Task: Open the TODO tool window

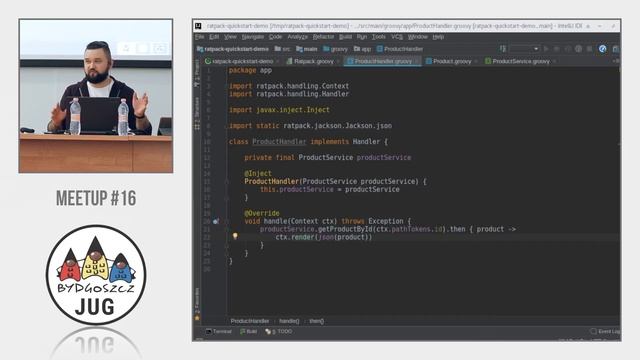Action: (x=279, y=331)
